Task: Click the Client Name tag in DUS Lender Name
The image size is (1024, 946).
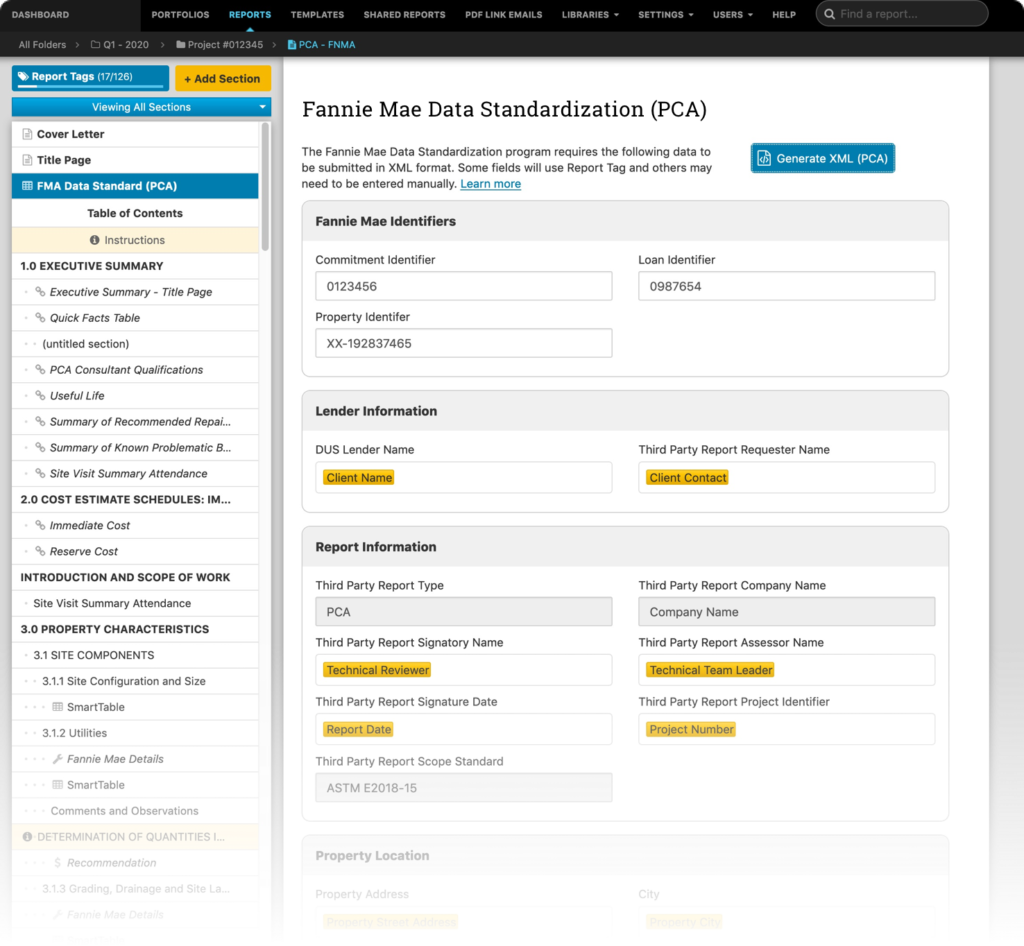Action: click(359, 477)
